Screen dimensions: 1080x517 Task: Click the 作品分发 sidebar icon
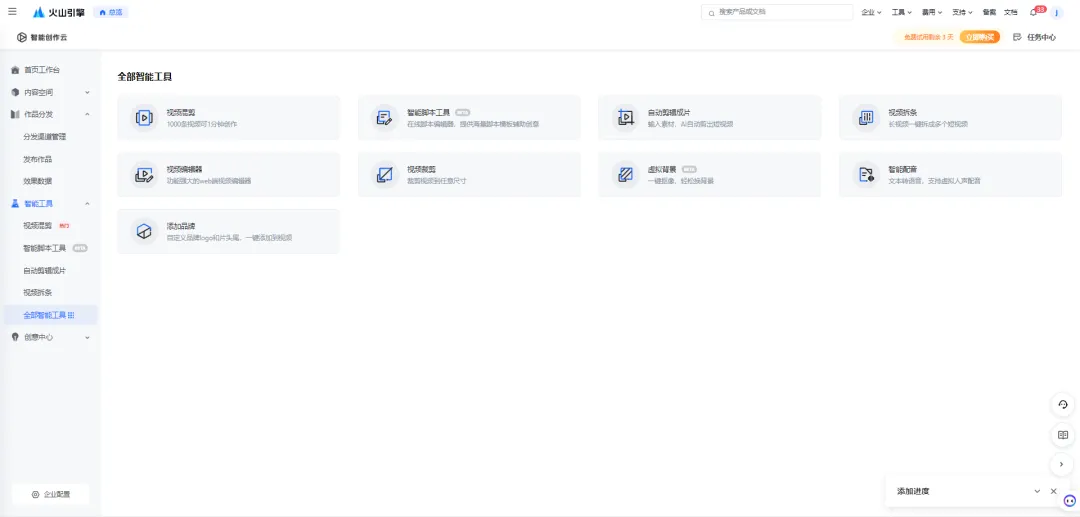point(15,114)
